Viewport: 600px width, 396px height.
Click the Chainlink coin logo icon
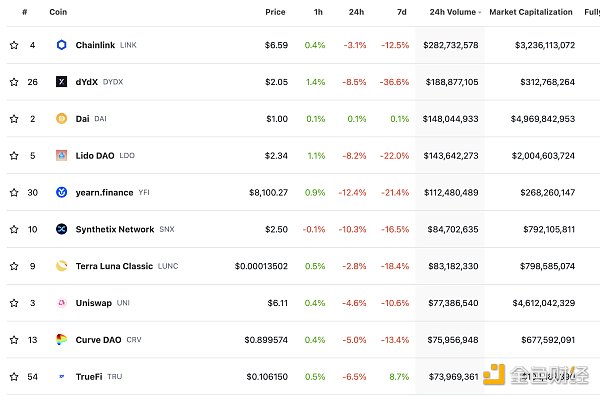[x=61, y=45]
